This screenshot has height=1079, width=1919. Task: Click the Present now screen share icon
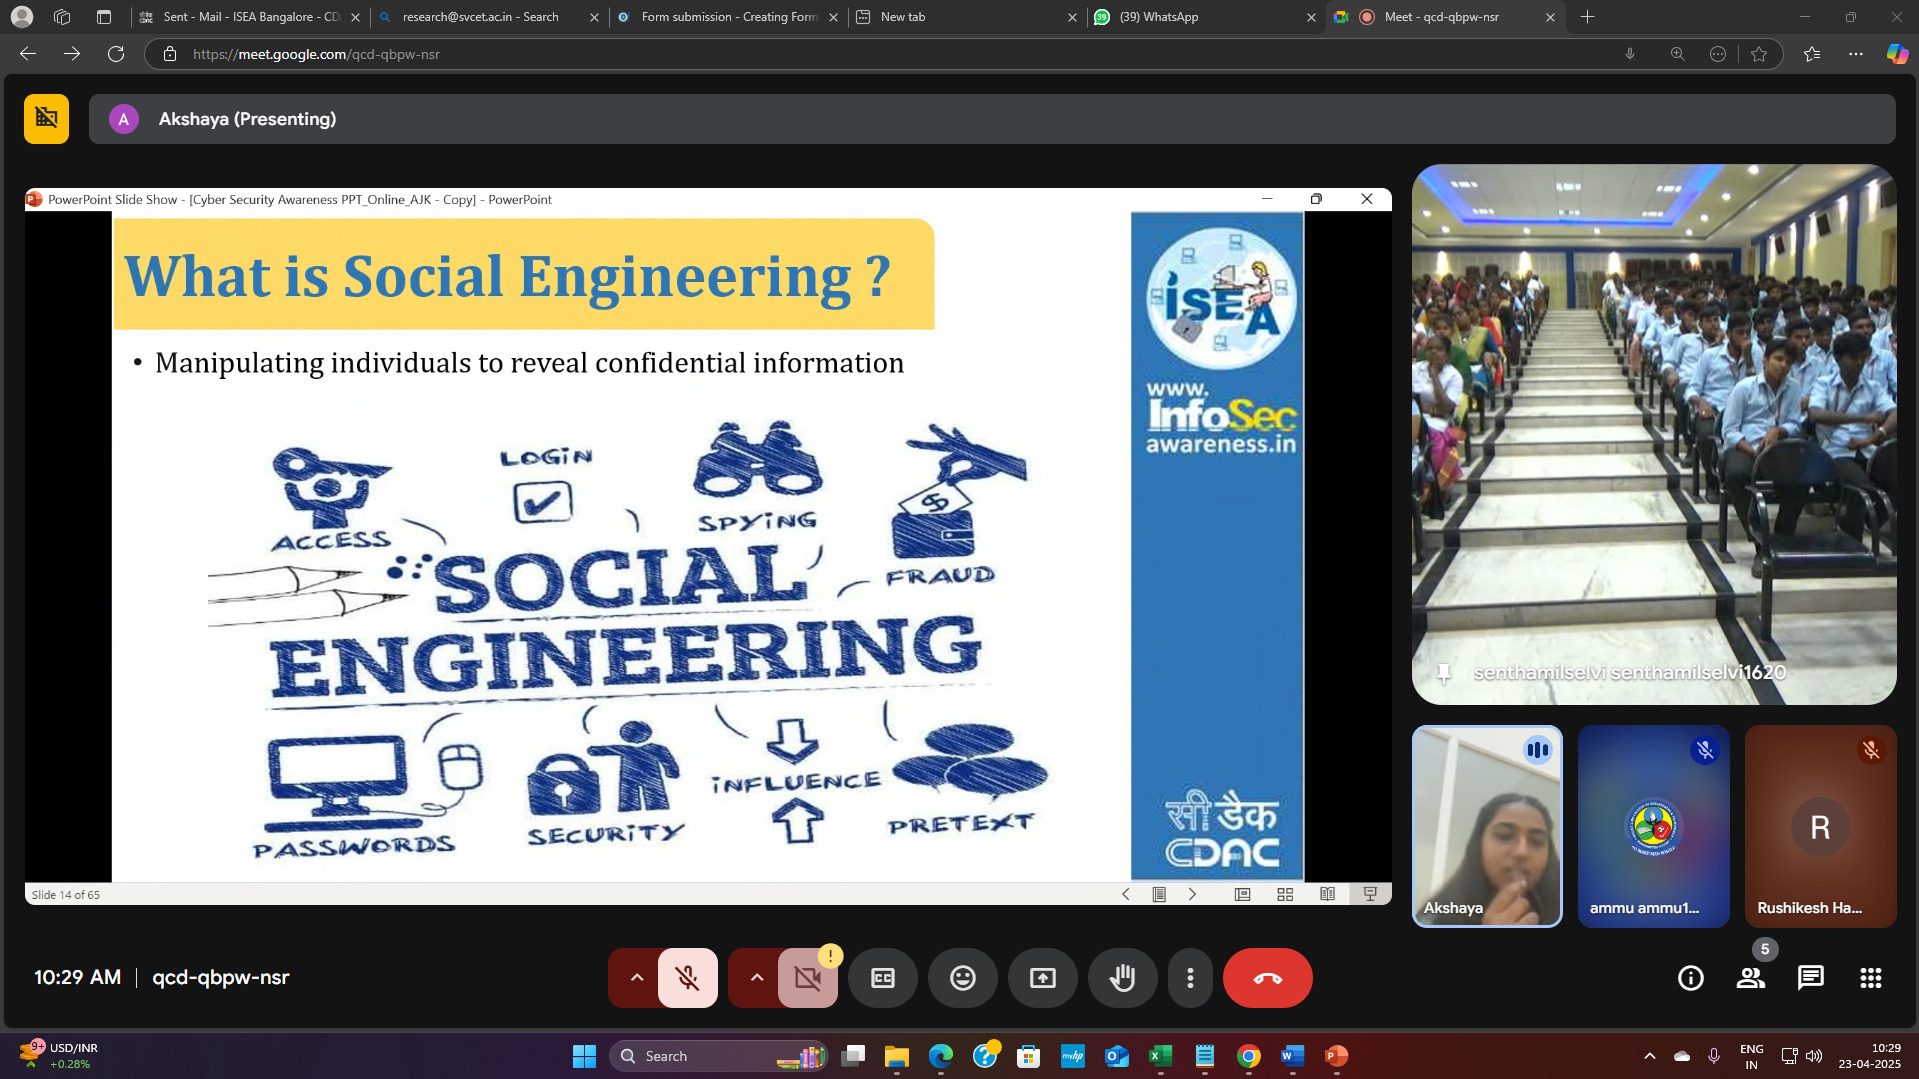coord(1042,978)
